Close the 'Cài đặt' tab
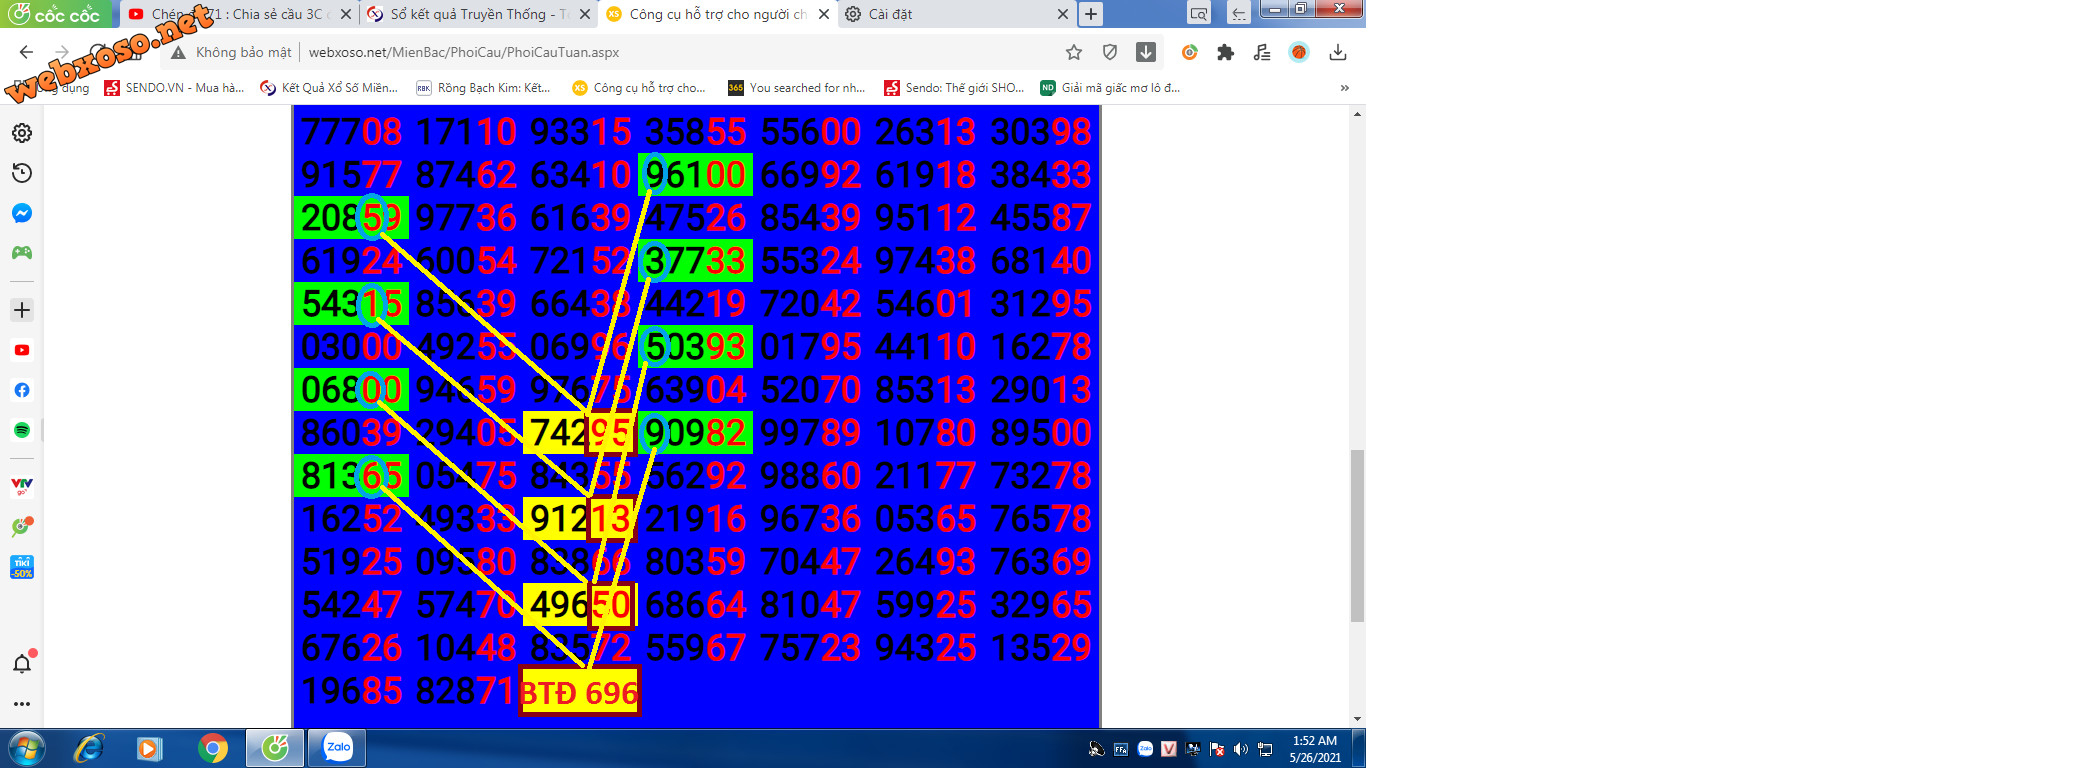2074x768 pixels. click(x=1062, y=14)
